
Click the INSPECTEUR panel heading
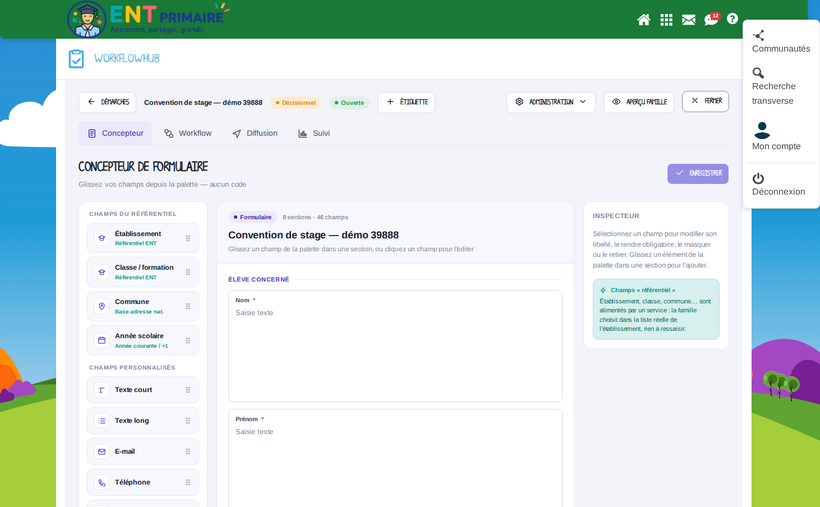click(616, 216)
